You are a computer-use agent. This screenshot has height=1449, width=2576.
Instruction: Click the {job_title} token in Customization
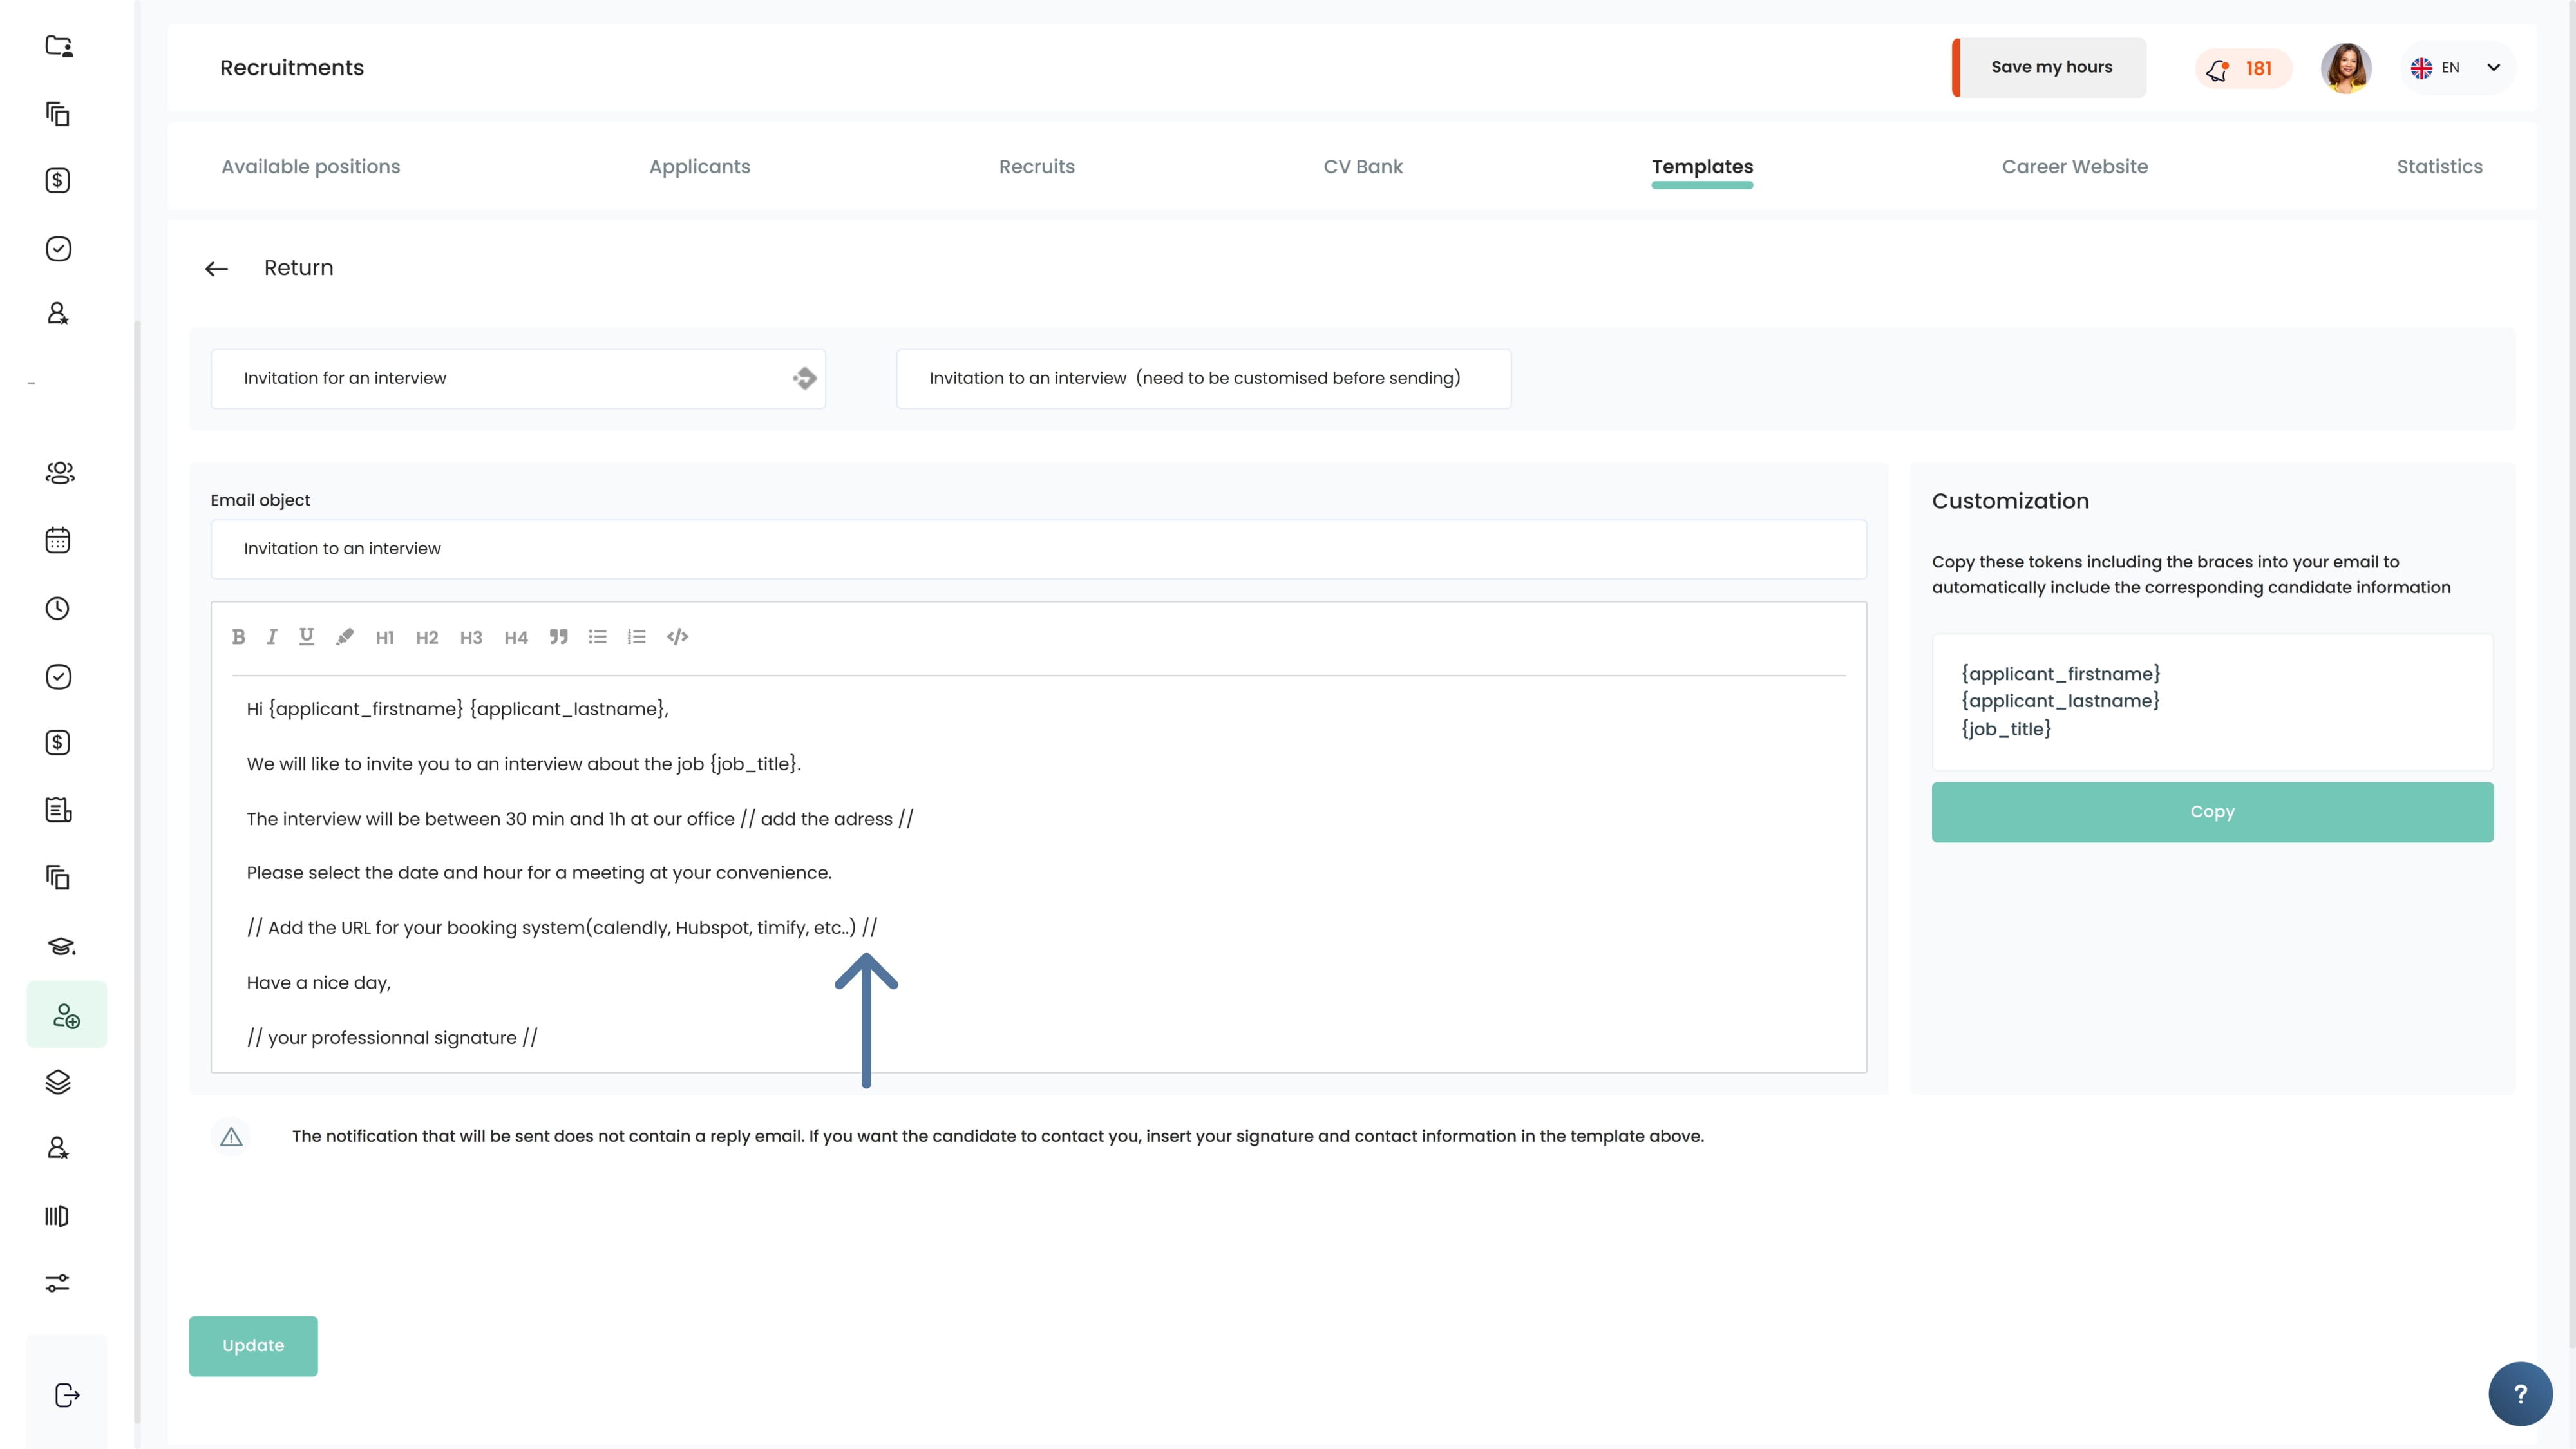coord(2006,729)
